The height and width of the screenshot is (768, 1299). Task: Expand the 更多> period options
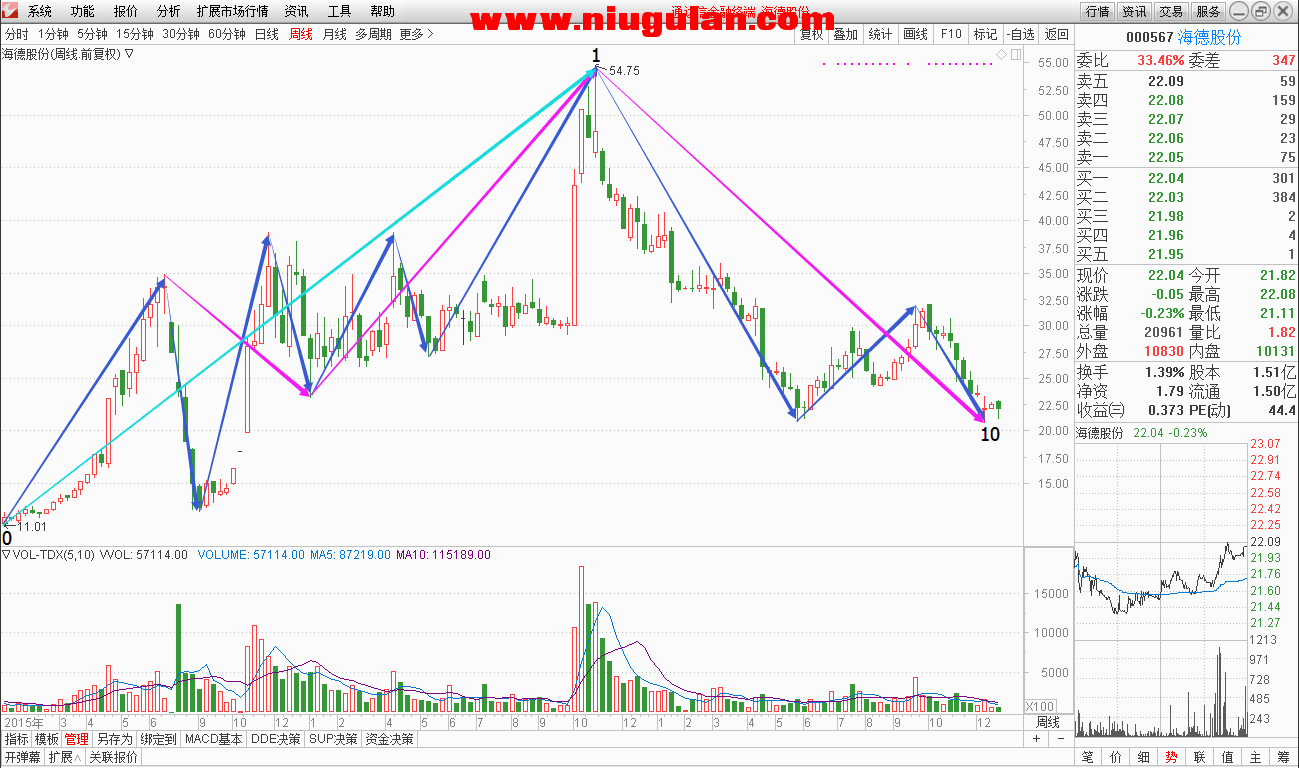click(416, 34)
